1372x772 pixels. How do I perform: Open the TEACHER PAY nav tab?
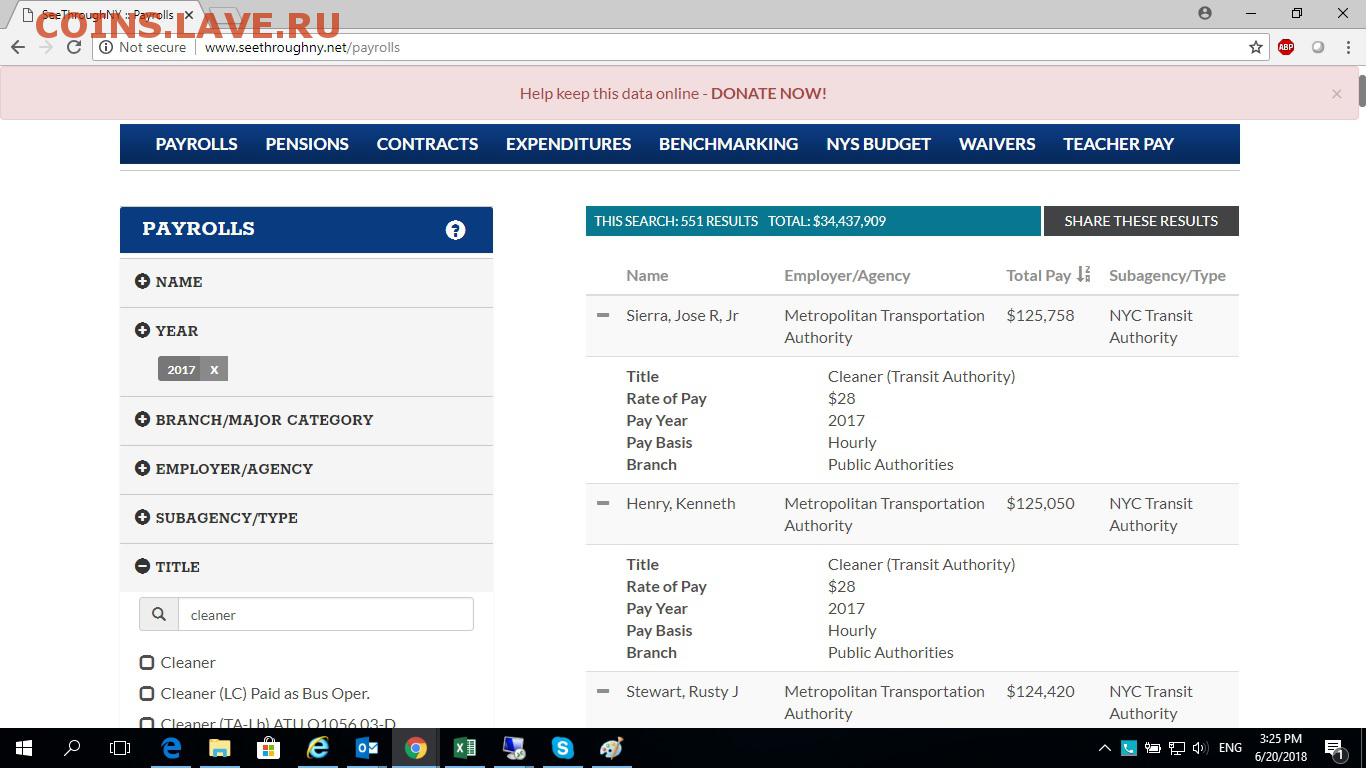pyautogui.click(x=1118, y=144)
